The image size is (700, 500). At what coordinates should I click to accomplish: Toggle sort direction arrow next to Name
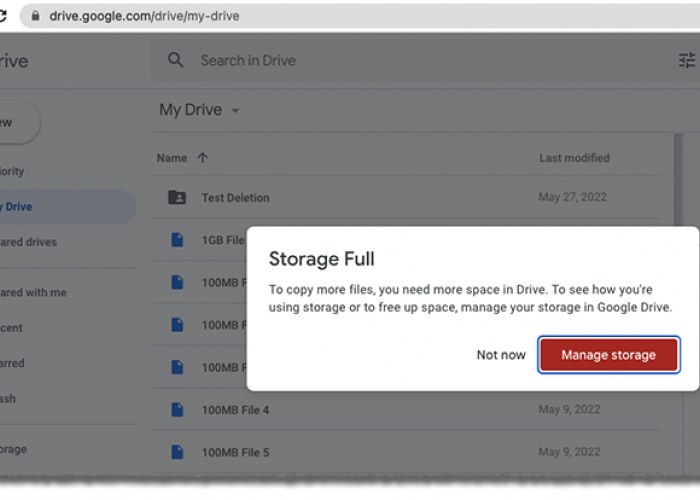click(203, 158)
